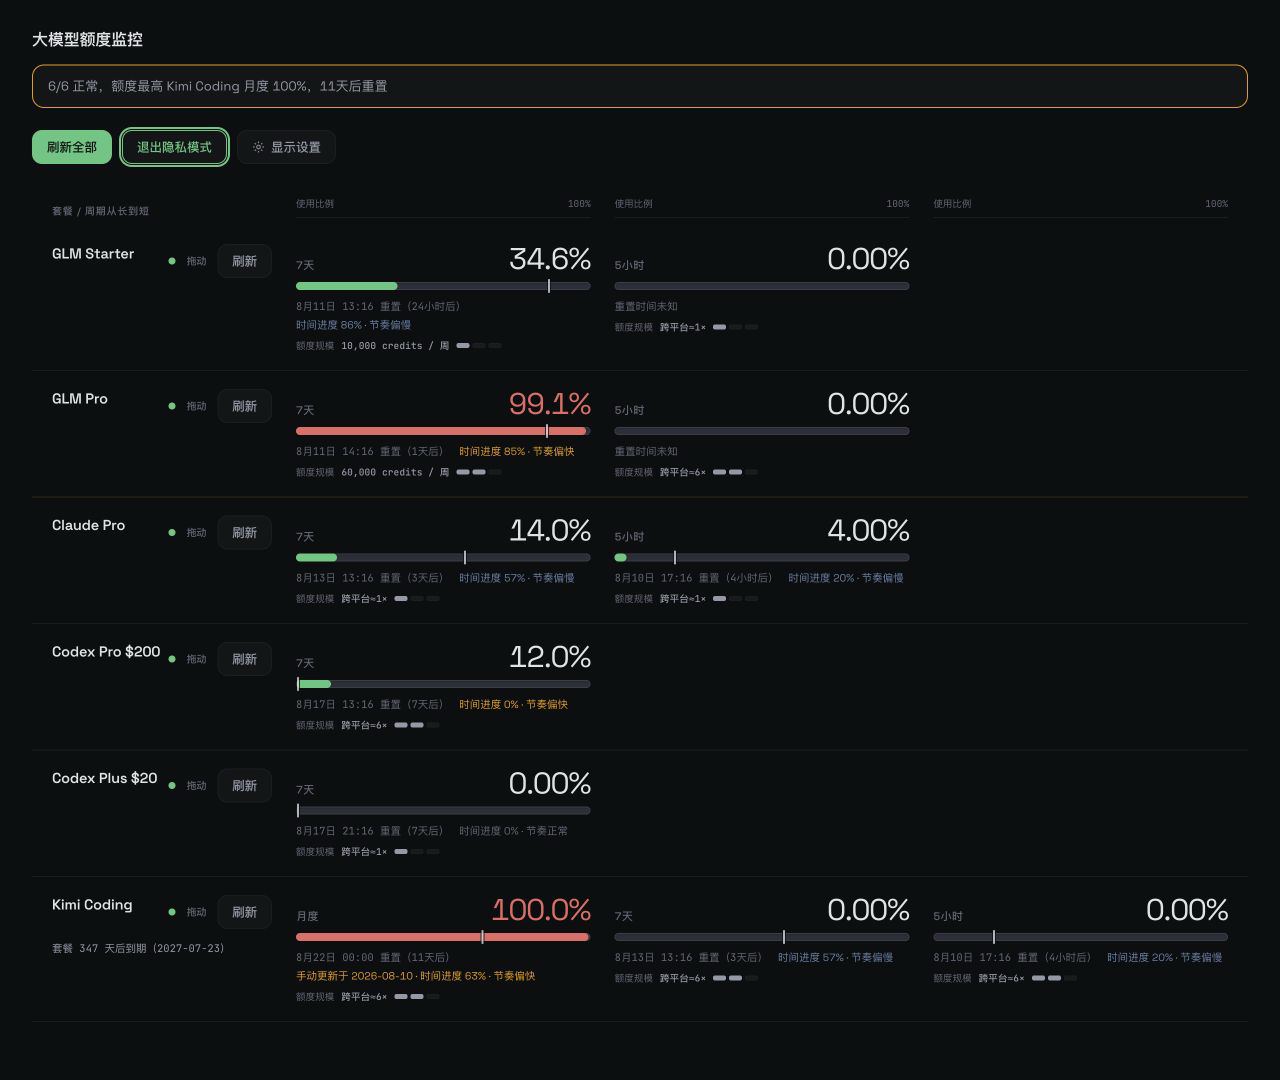The width and height of the screenshot is (1280, 1080).
Task: Click 套餐 347 天后到期 expiry text
Action: click(x=138, y=948)
